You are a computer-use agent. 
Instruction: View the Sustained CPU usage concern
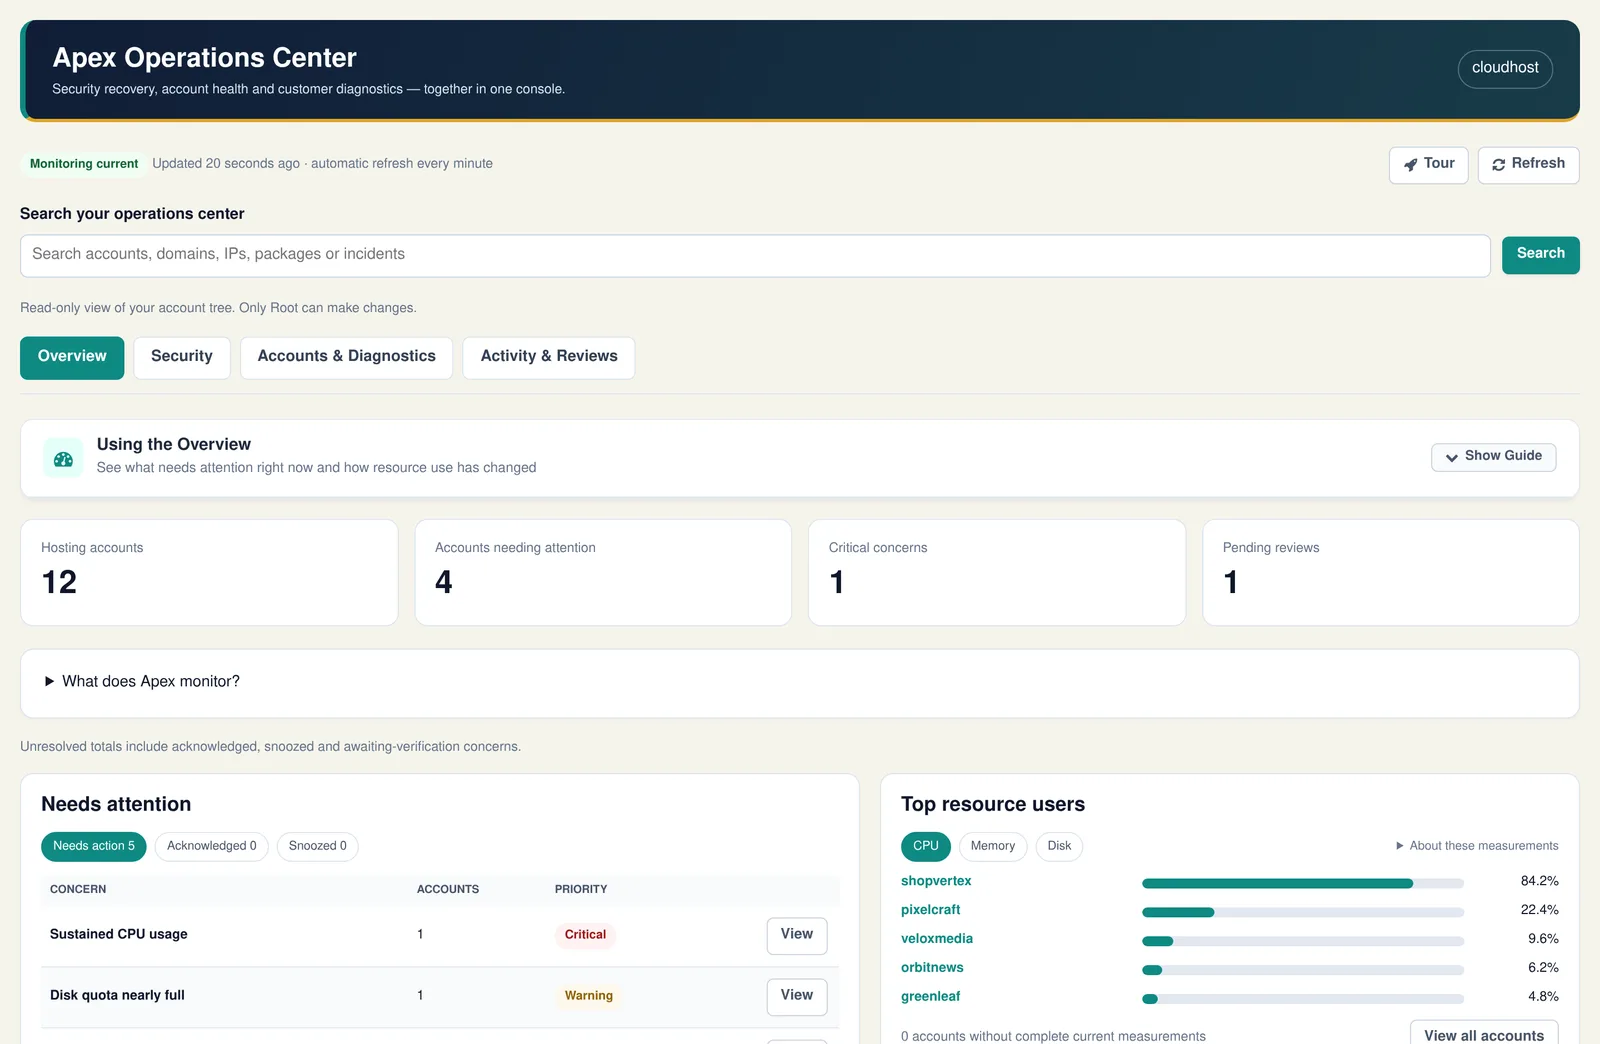796,935
